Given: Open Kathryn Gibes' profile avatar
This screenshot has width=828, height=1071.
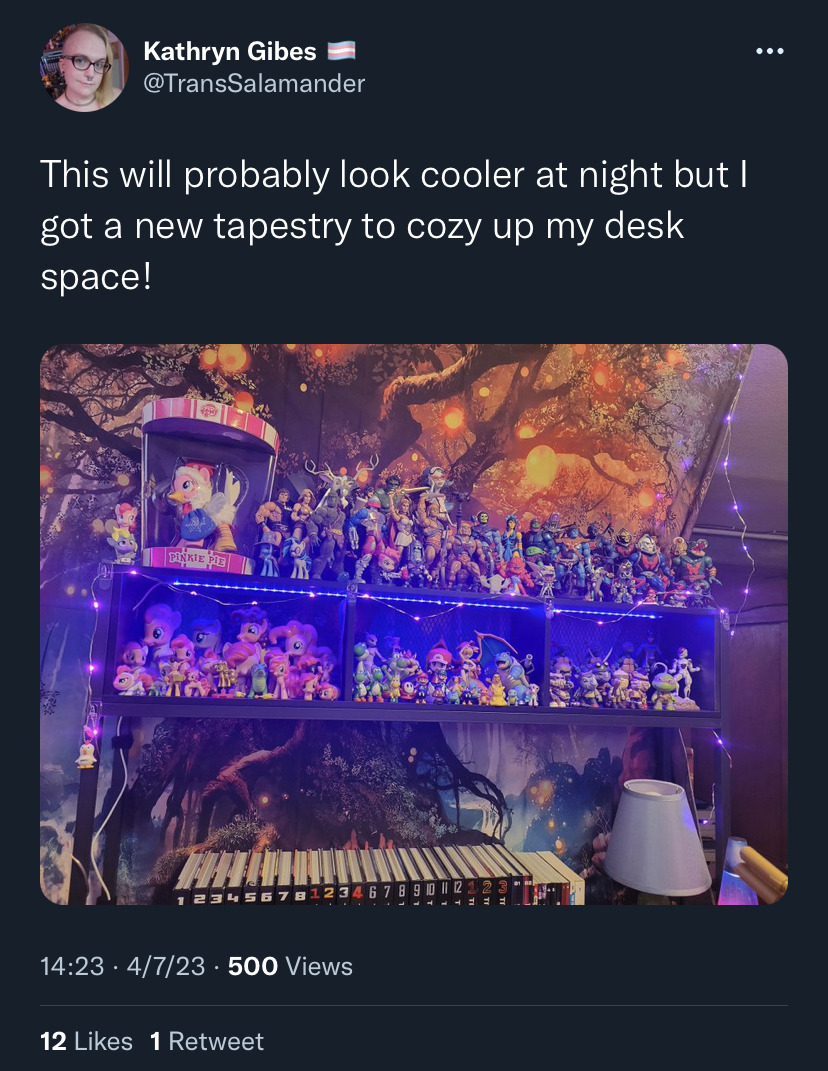Looking at the screenshot, I should coord(84,68).
